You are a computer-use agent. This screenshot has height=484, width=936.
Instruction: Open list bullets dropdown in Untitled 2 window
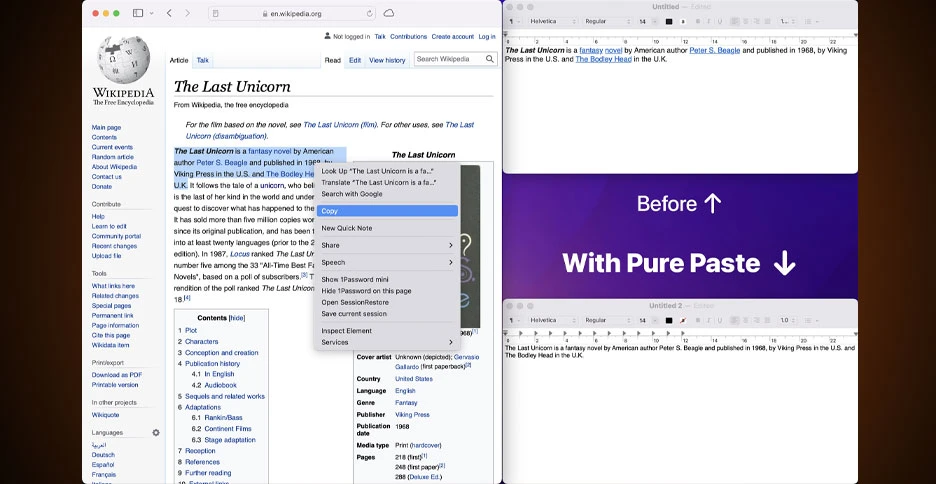812,320
